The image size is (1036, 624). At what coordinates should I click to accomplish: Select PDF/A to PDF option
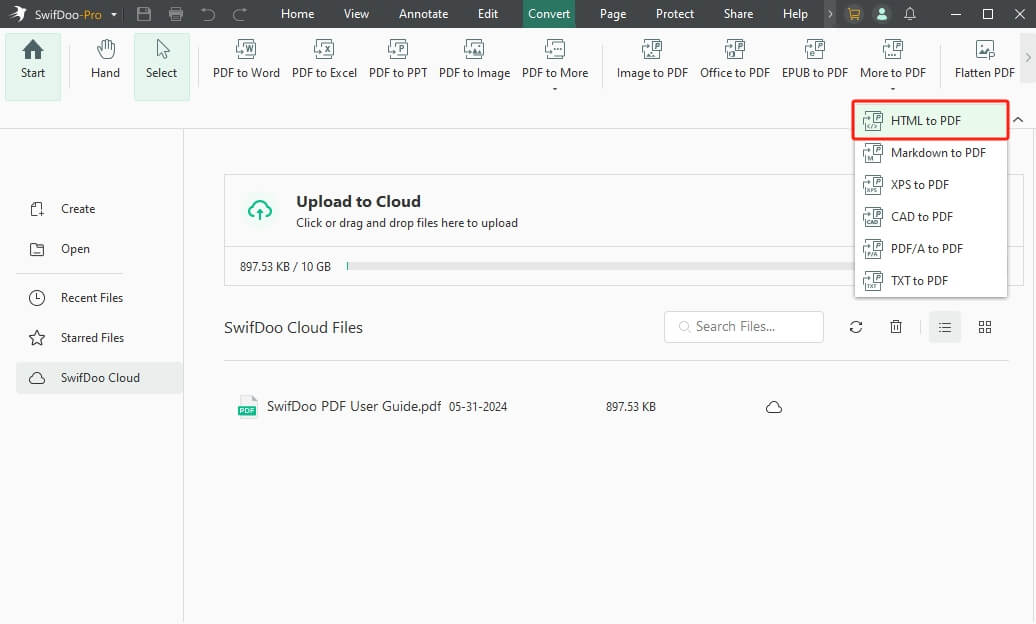[x=930, y=249]
